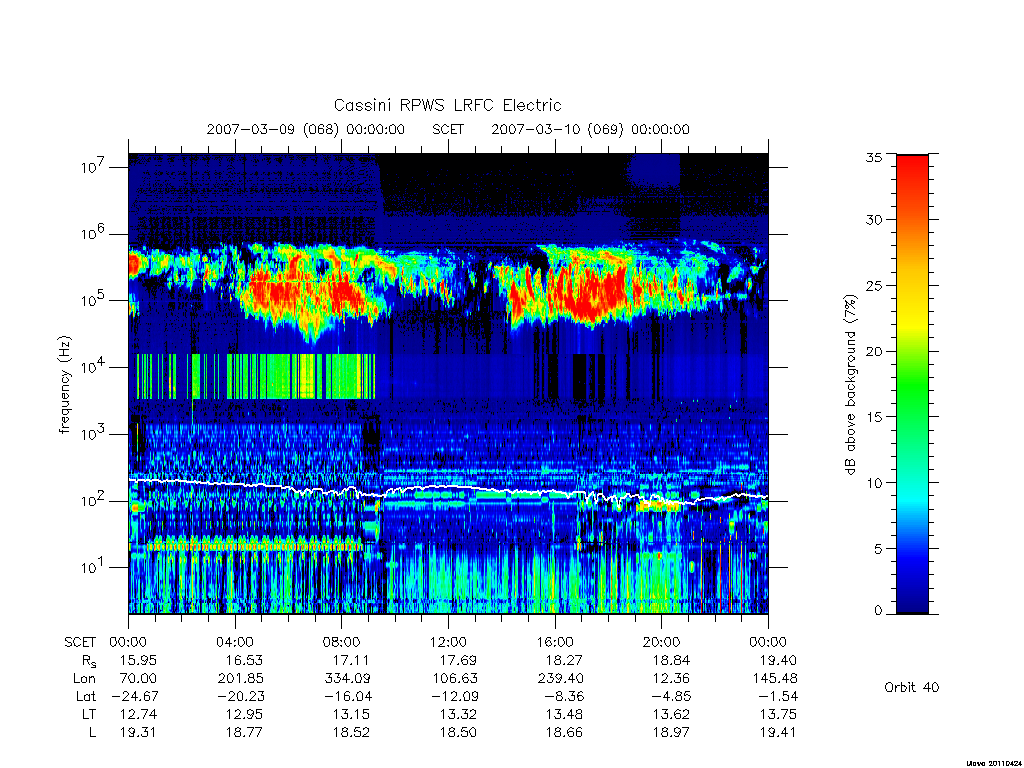1024x768 pixels.
Task: Click the Rs value 17.69
Action: coord(457,660)
